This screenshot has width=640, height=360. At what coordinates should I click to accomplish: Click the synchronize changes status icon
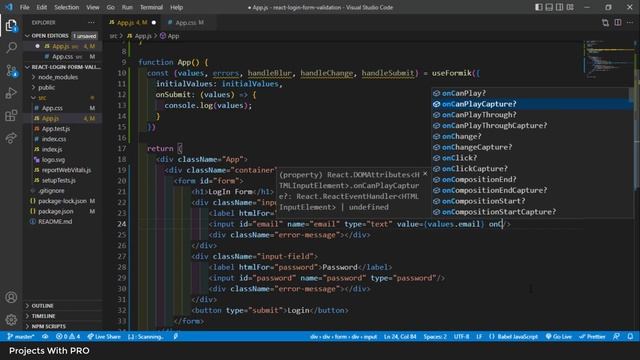pyautogui.click(x=45, y=337)
